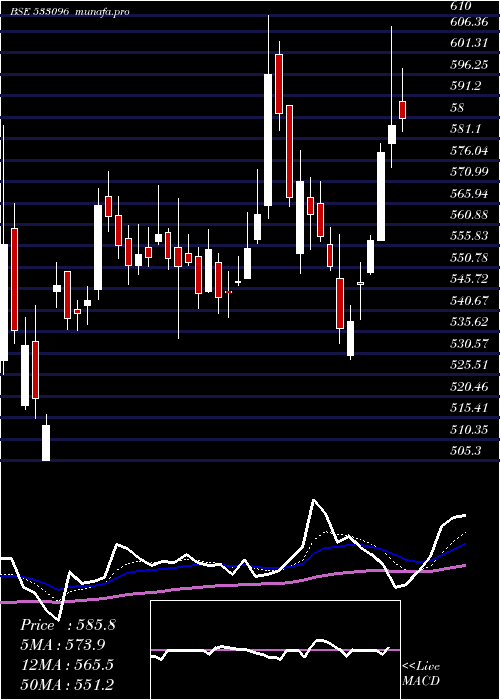This screenshot has width=500, height=700.
Task: Click the munafa.pro site label
Action: pos(102,12)
